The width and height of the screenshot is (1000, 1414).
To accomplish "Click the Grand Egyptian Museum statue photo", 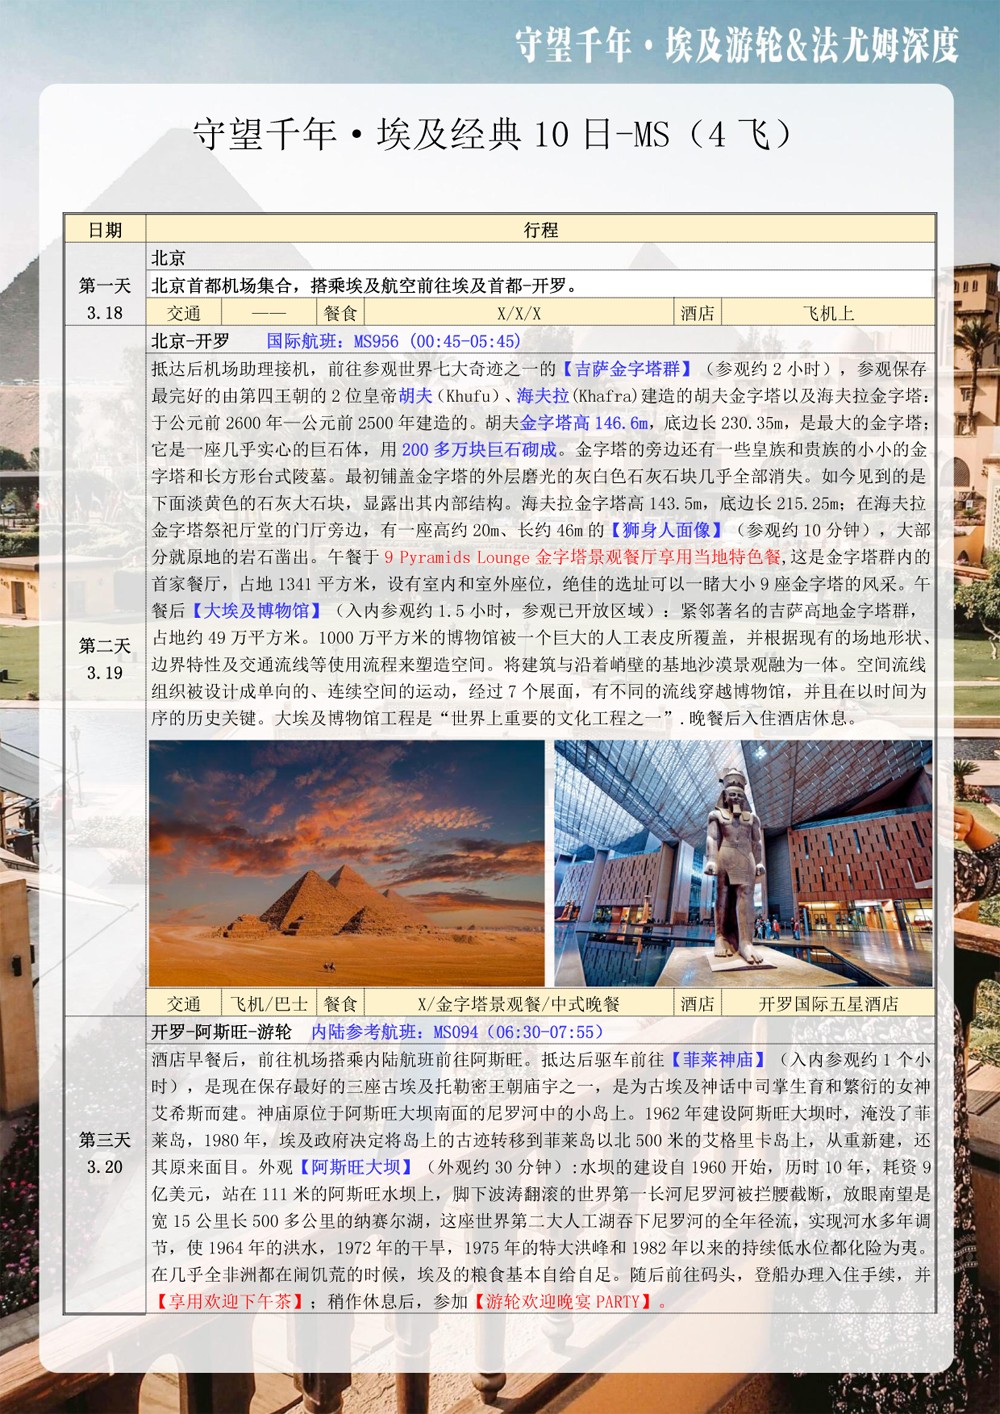I will click(743, 863).
